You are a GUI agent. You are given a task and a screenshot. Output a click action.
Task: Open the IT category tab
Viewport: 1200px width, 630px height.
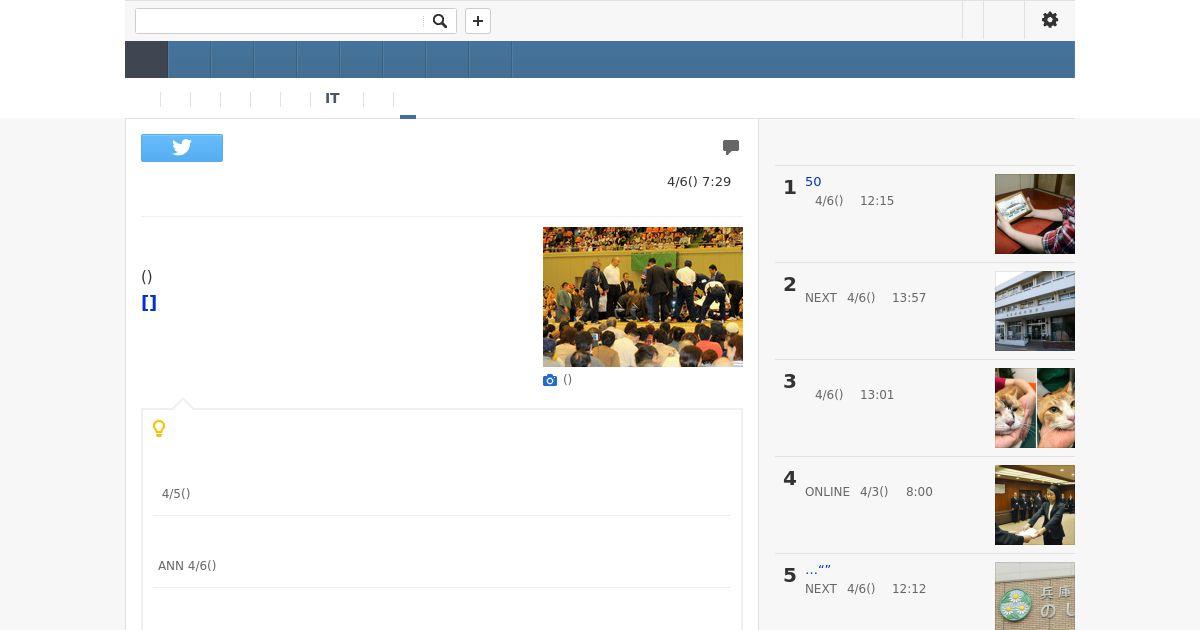point(332,99)
